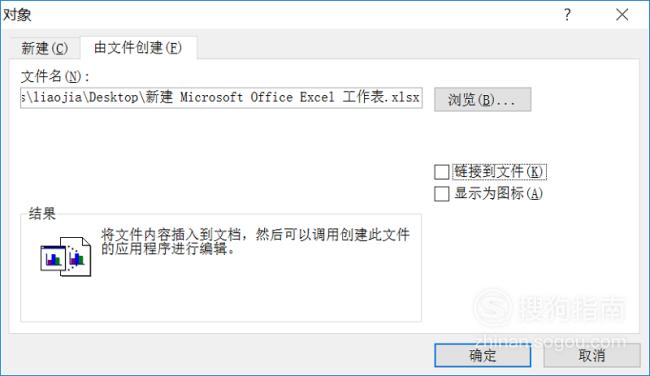This screenshot has width=650, height=376.
Task: Switch to the 新建(C) tab
Action: coord(44,48)
